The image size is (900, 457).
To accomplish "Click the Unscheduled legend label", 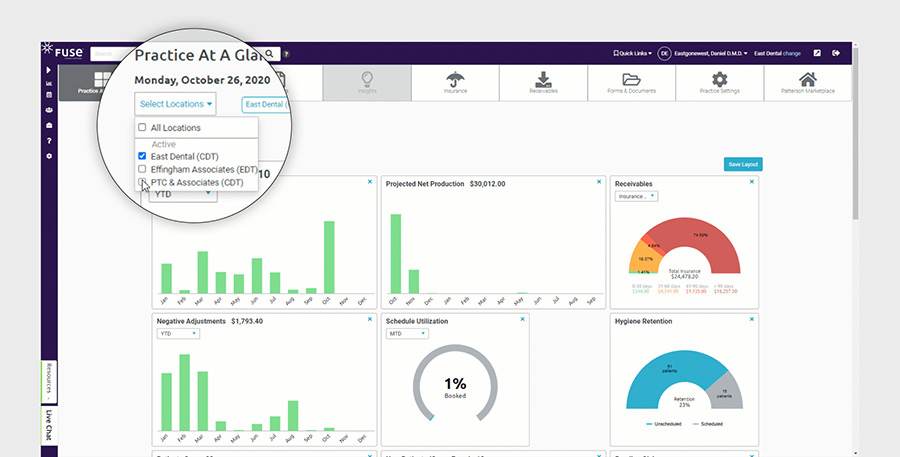I will [x=669, y=424].
